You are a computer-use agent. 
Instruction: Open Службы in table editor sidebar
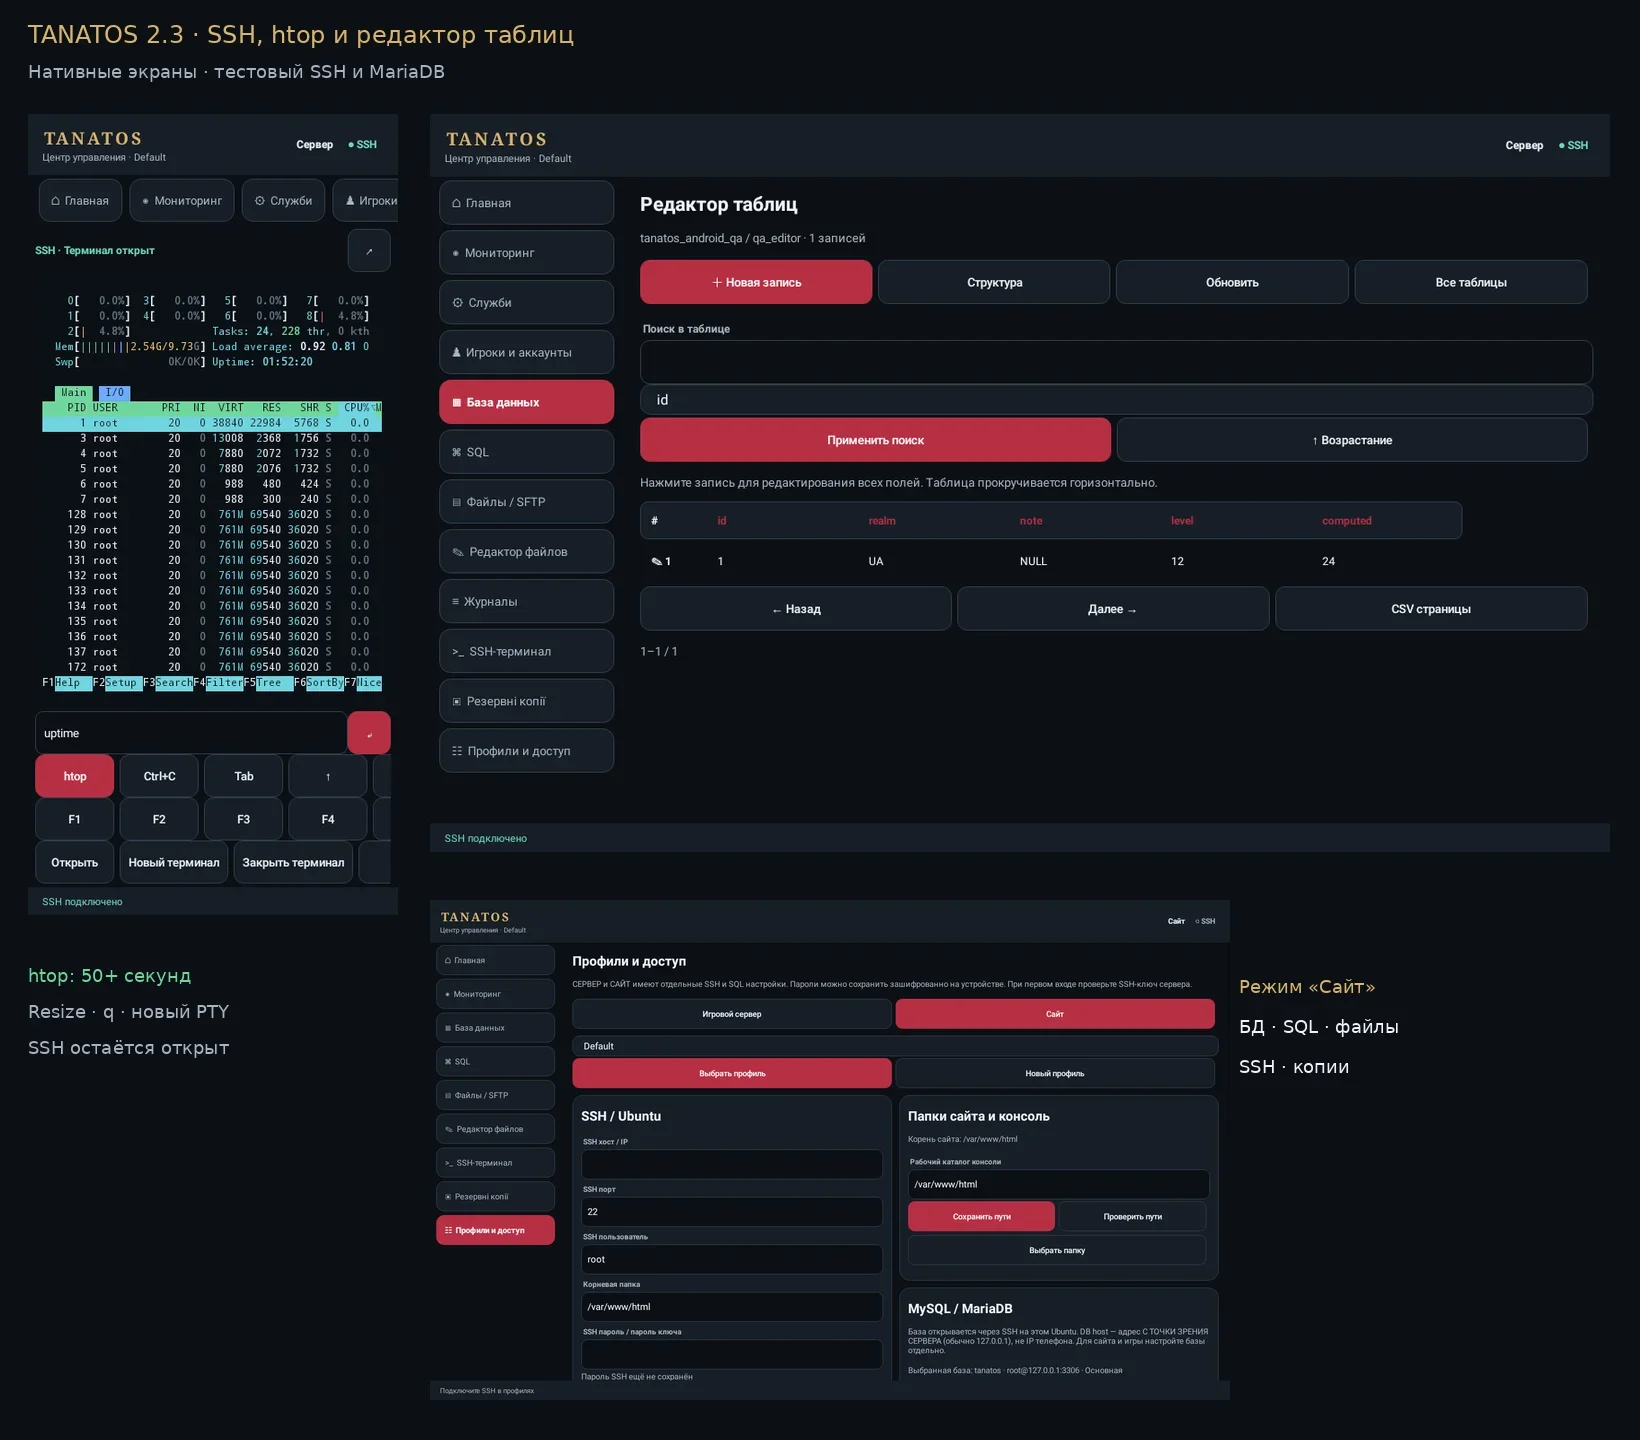(526, 302)
